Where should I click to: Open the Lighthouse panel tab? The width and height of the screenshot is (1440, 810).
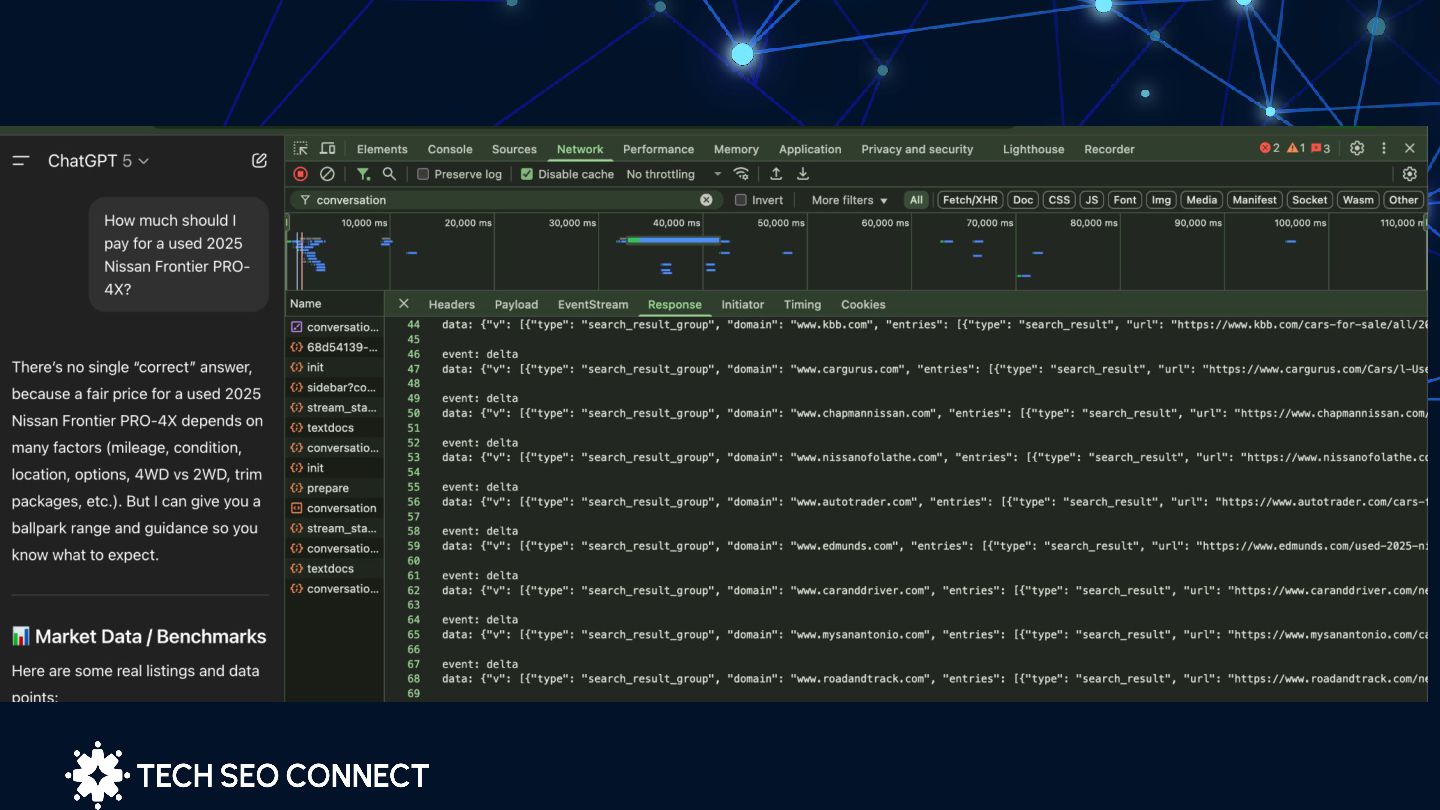pyautogui.click(x=1033, y=149)
